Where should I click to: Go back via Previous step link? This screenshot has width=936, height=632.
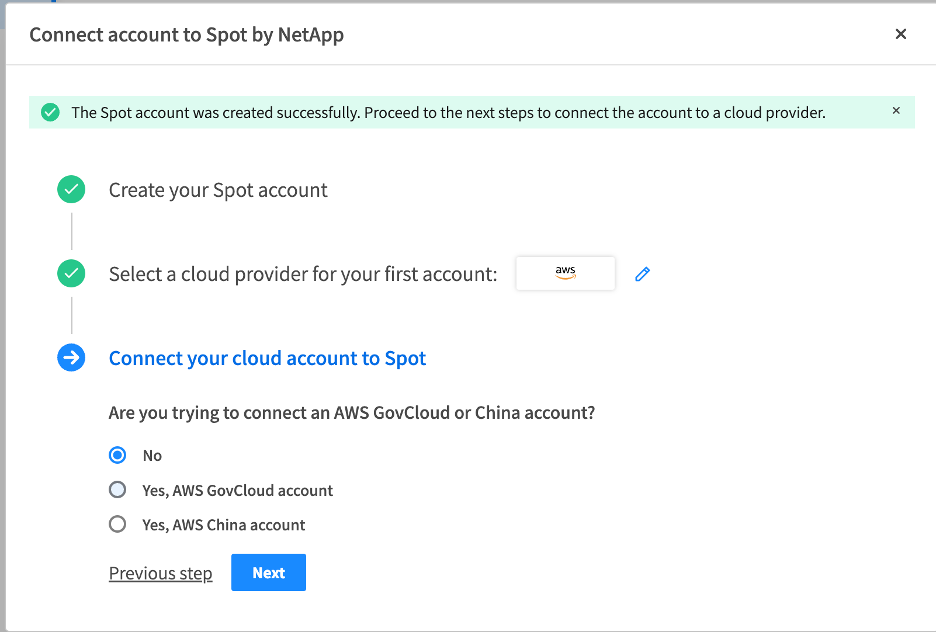[161, 573]
